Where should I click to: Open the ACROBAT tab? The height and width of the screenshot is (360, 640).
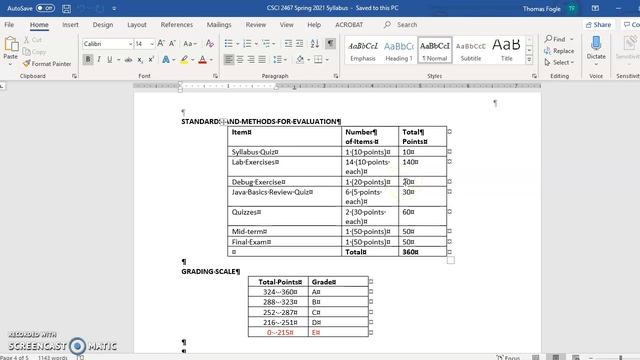tap(349, 24)
